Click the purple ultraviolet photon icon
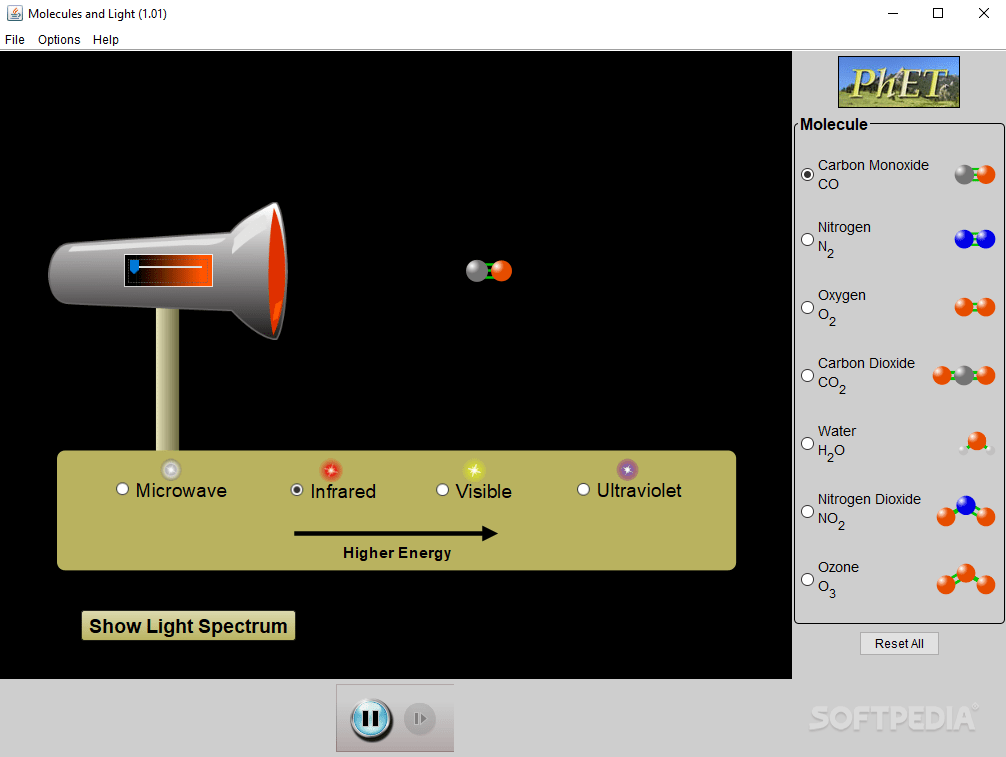Image resolution: width=1006 pixels, height=757 pixels. [627, 468]
